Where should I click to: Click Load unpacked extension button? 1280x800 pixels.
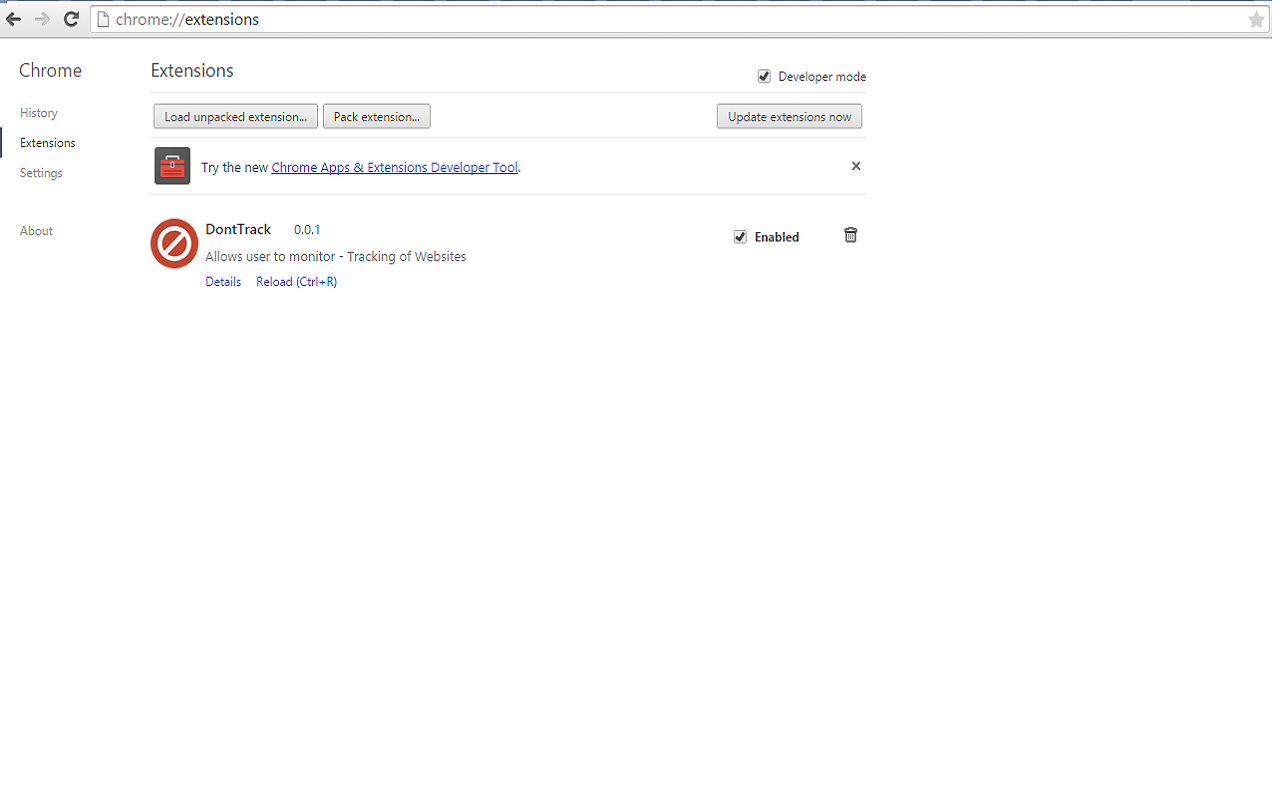235,117
